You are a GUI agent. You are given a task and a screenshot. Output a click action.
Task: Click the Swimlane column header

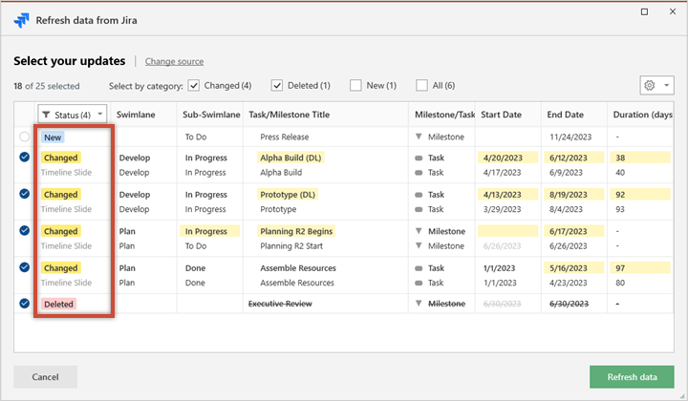pyautogui.click(x=136, y=115)
